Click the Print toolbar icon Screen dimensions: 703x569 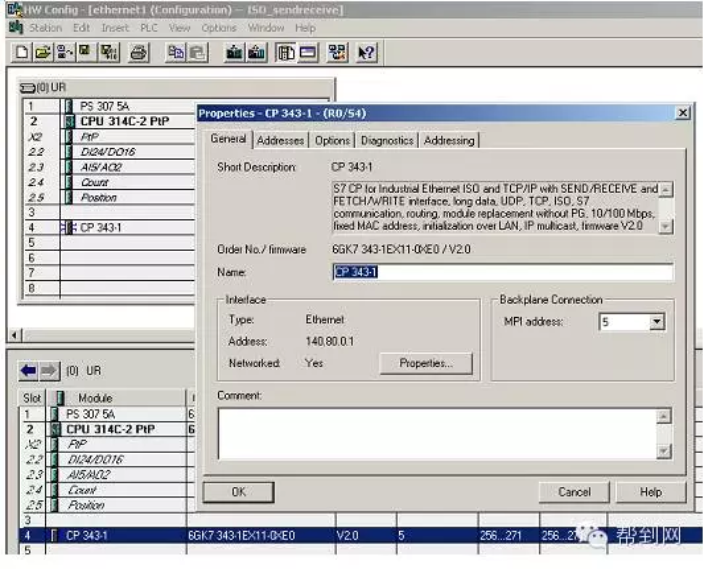pos(138,54)
